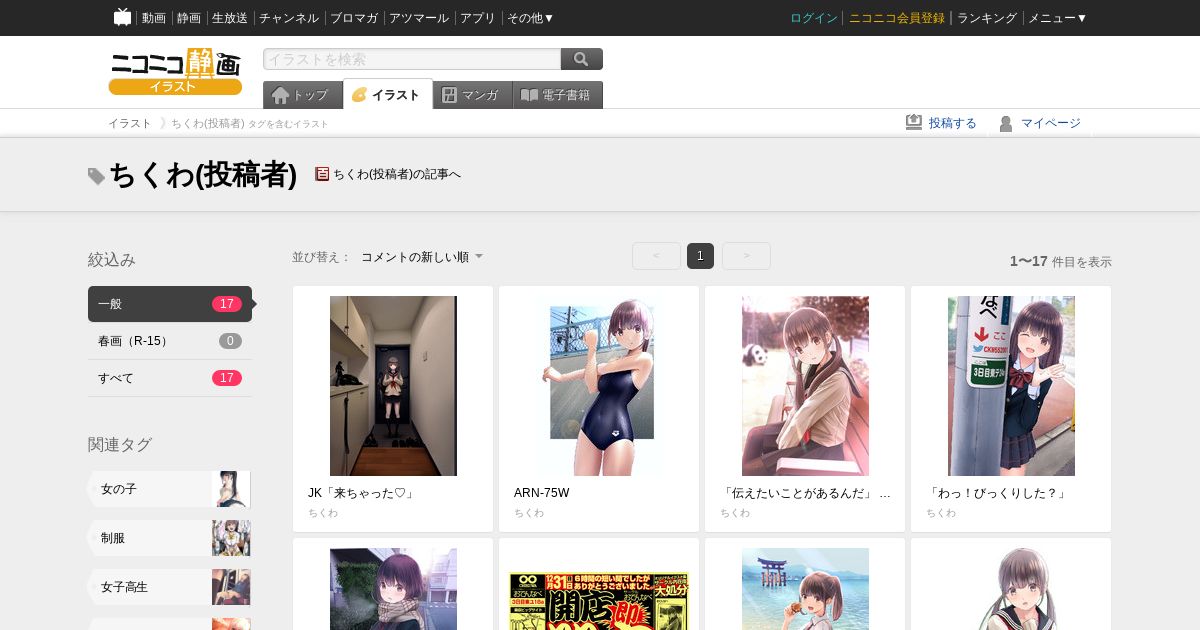Open アプリ in top bar
The image size is (1200, 630).
[x=478, y=18]
